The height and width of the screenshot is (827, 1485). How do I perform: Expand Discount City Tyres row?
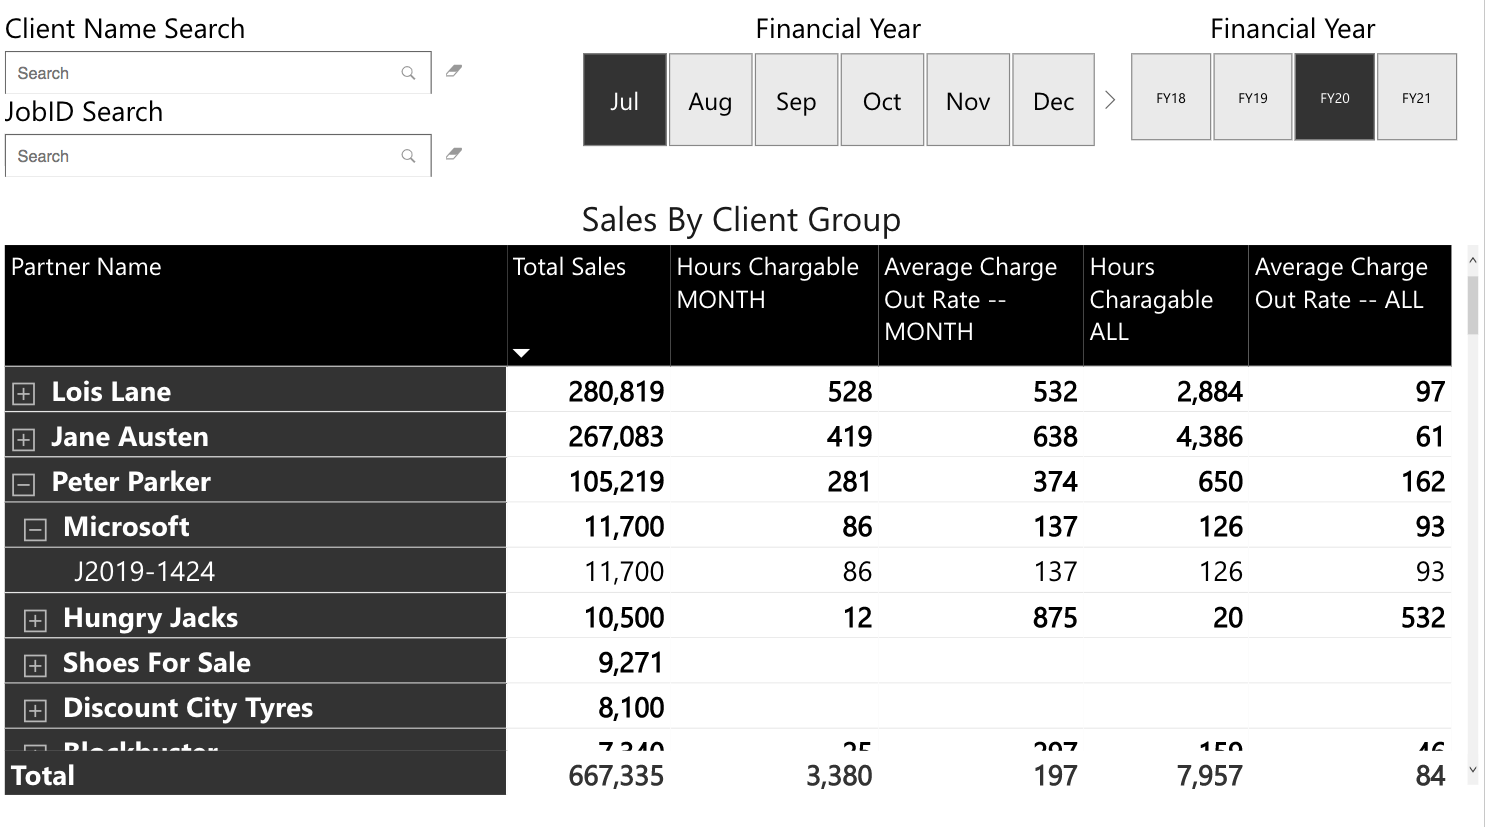pyautogui.click(x=35, y=710)
